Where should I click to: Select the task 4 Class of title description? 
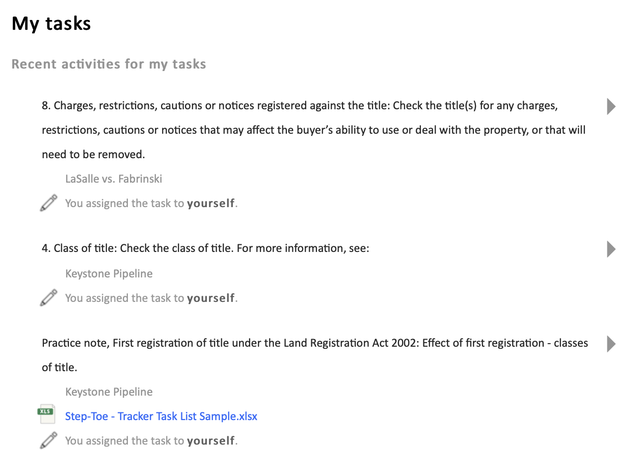point(205,249)
